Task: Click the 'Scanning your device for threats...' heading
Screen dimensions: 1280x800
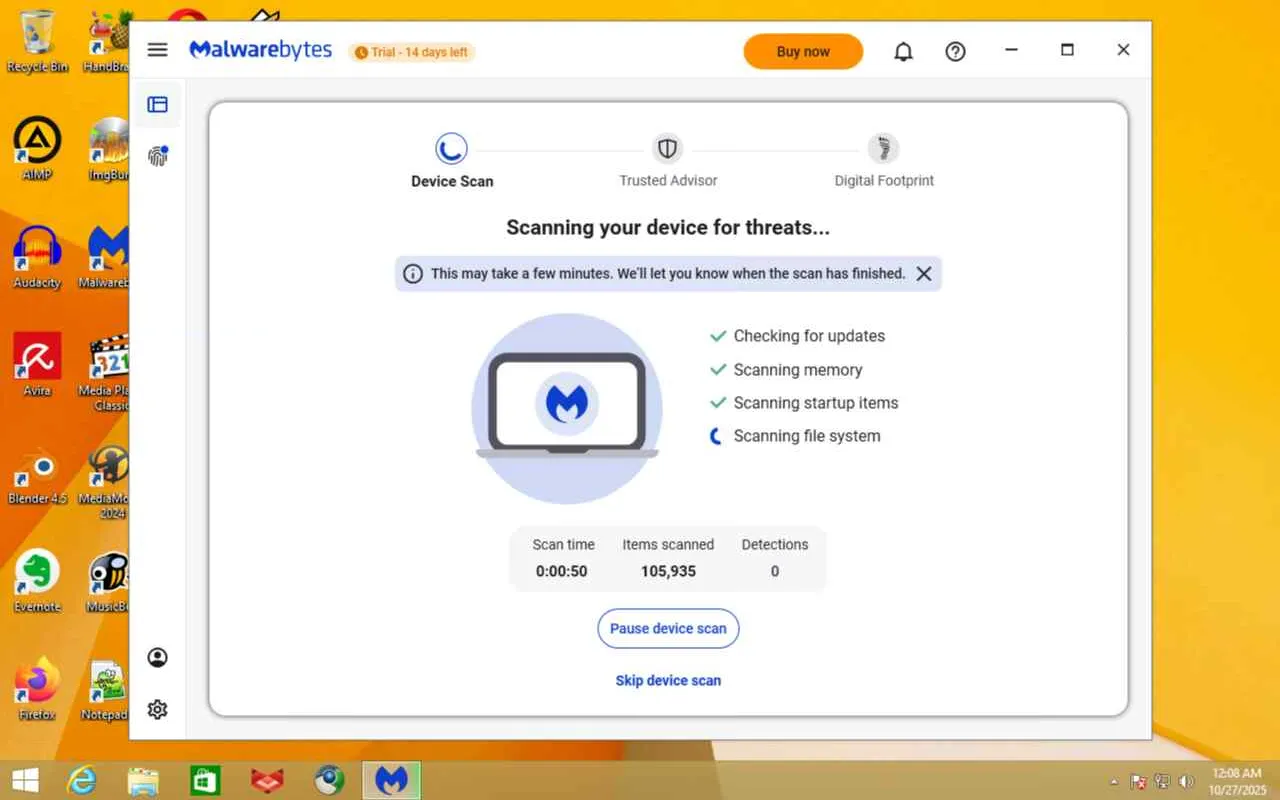Action: [668, 227]
